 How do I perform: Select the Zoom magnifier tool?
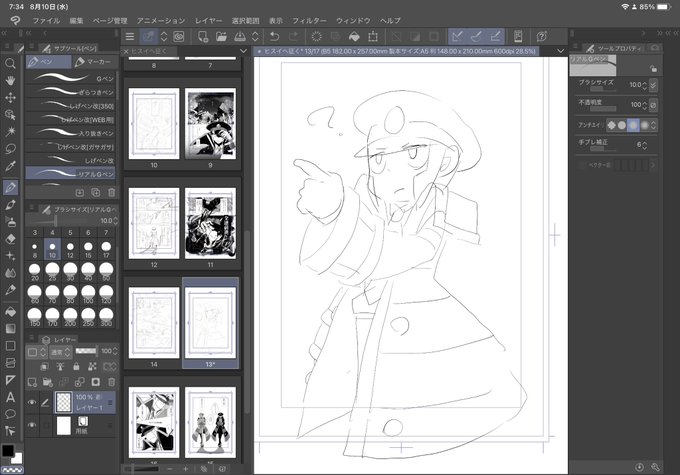(x=10, y=64)
